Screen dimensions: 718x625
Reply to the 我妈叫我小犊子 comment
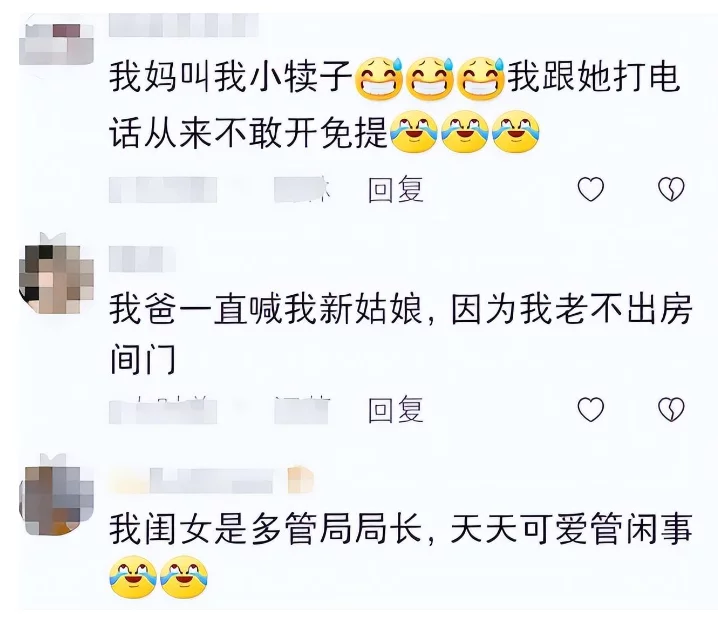pos(396,189)
